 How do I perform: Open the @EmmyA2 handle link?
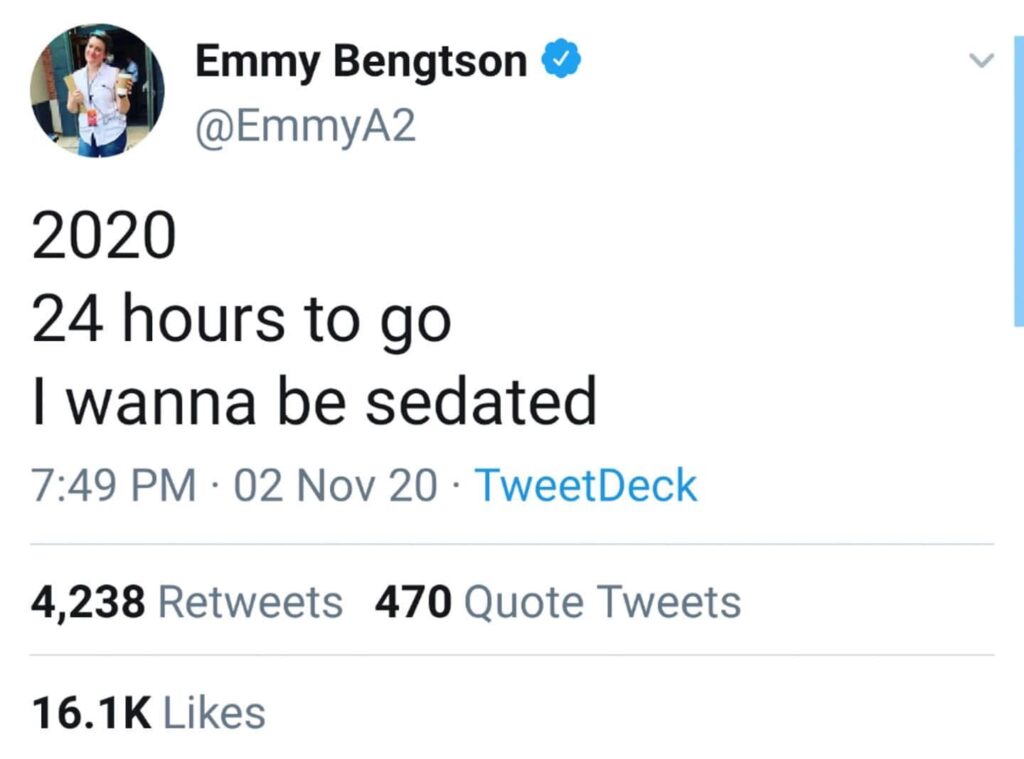click(x=304, y=128)
